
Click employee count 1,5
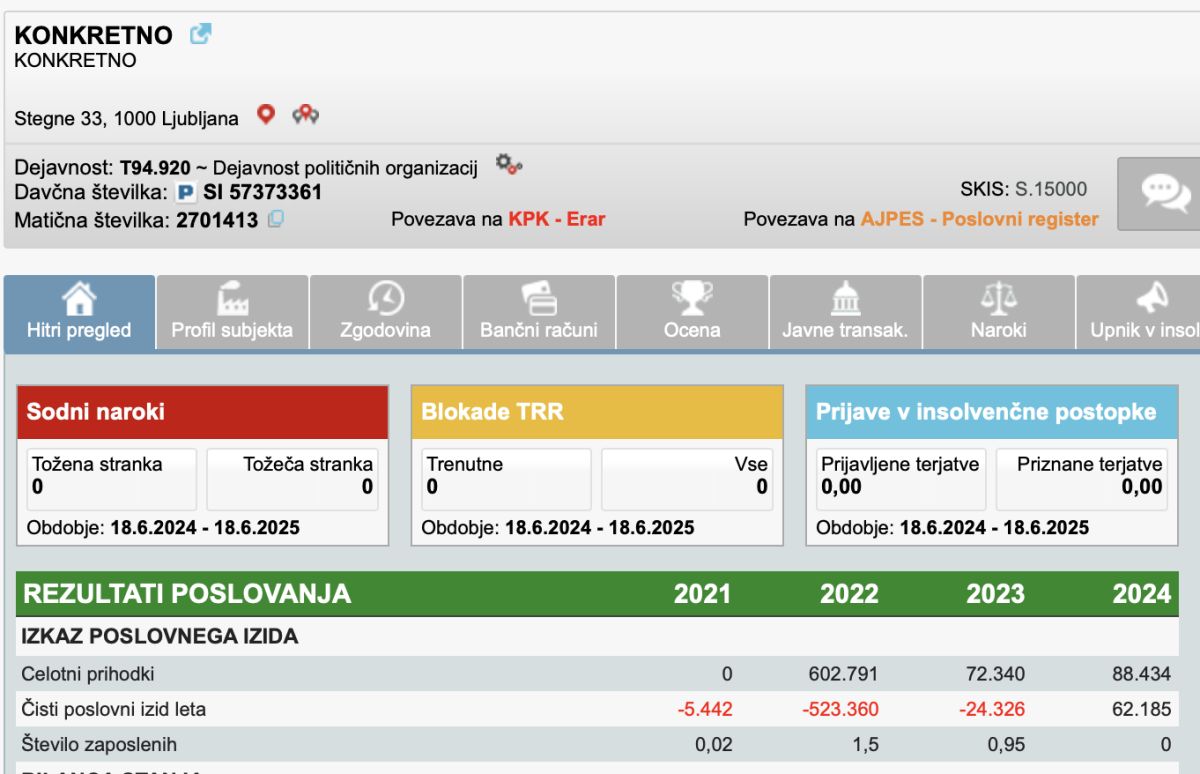864,745
